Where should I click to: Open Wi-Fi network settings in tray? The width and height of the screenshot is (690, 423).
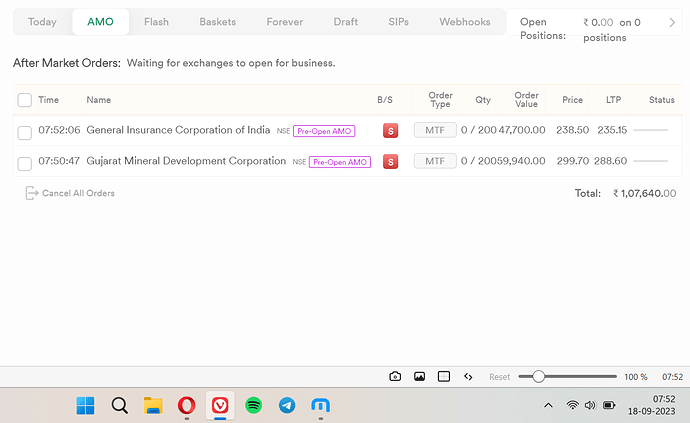pos(572,405)
